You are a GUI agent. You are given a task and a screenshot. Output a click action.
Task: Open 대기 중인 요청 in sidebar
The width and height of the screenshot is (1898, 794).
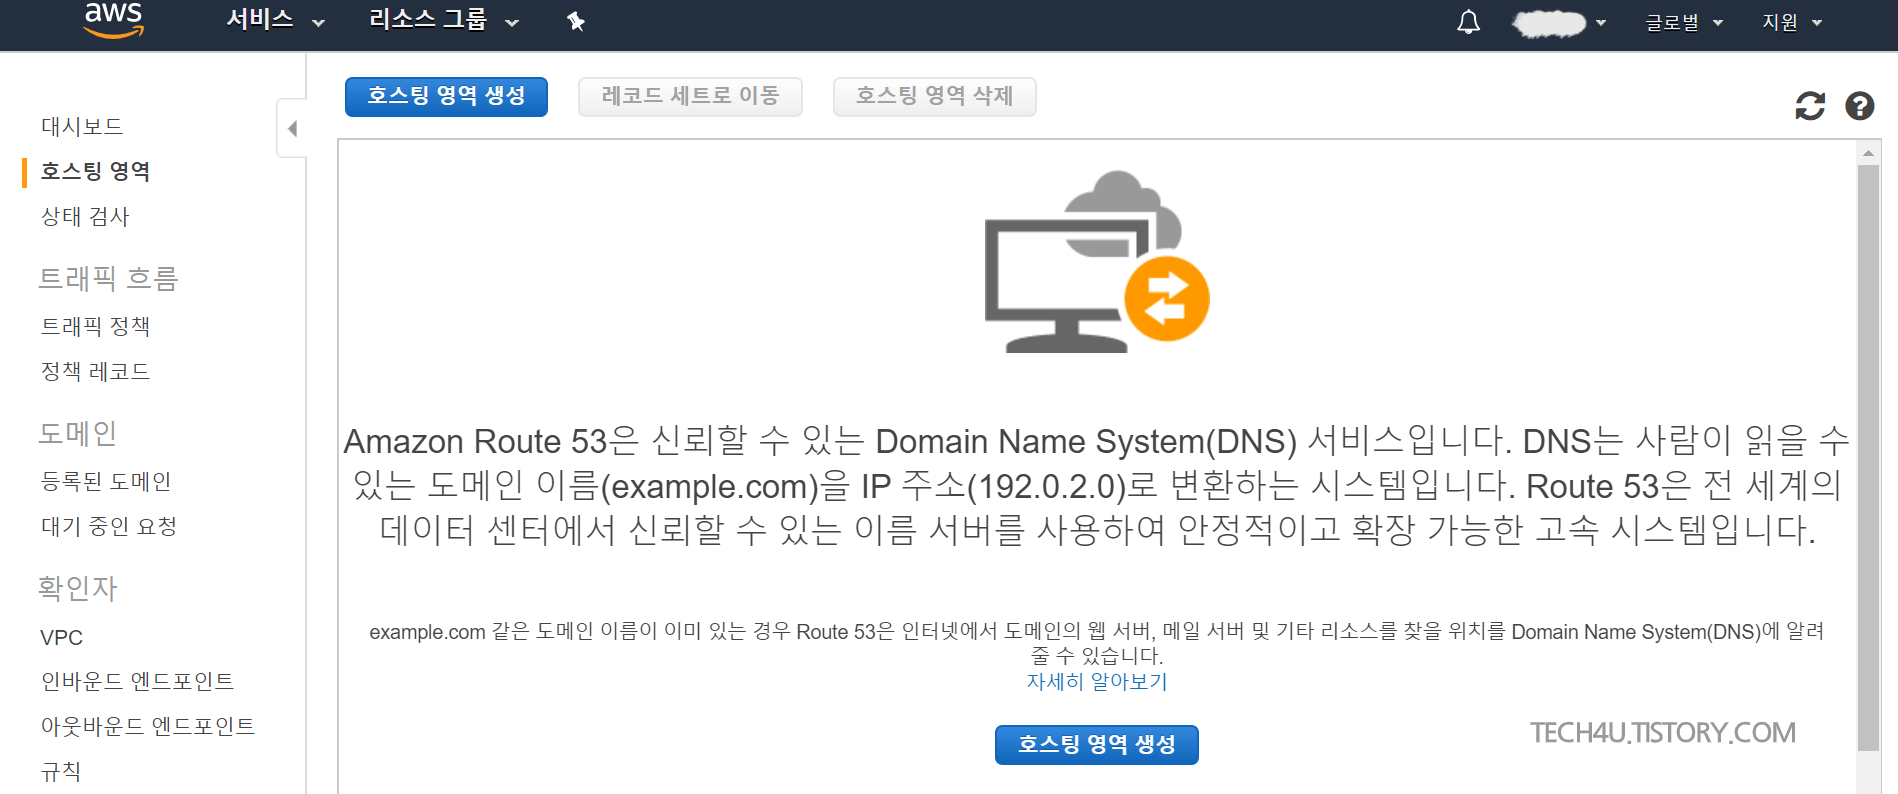[x=109, y=527]
